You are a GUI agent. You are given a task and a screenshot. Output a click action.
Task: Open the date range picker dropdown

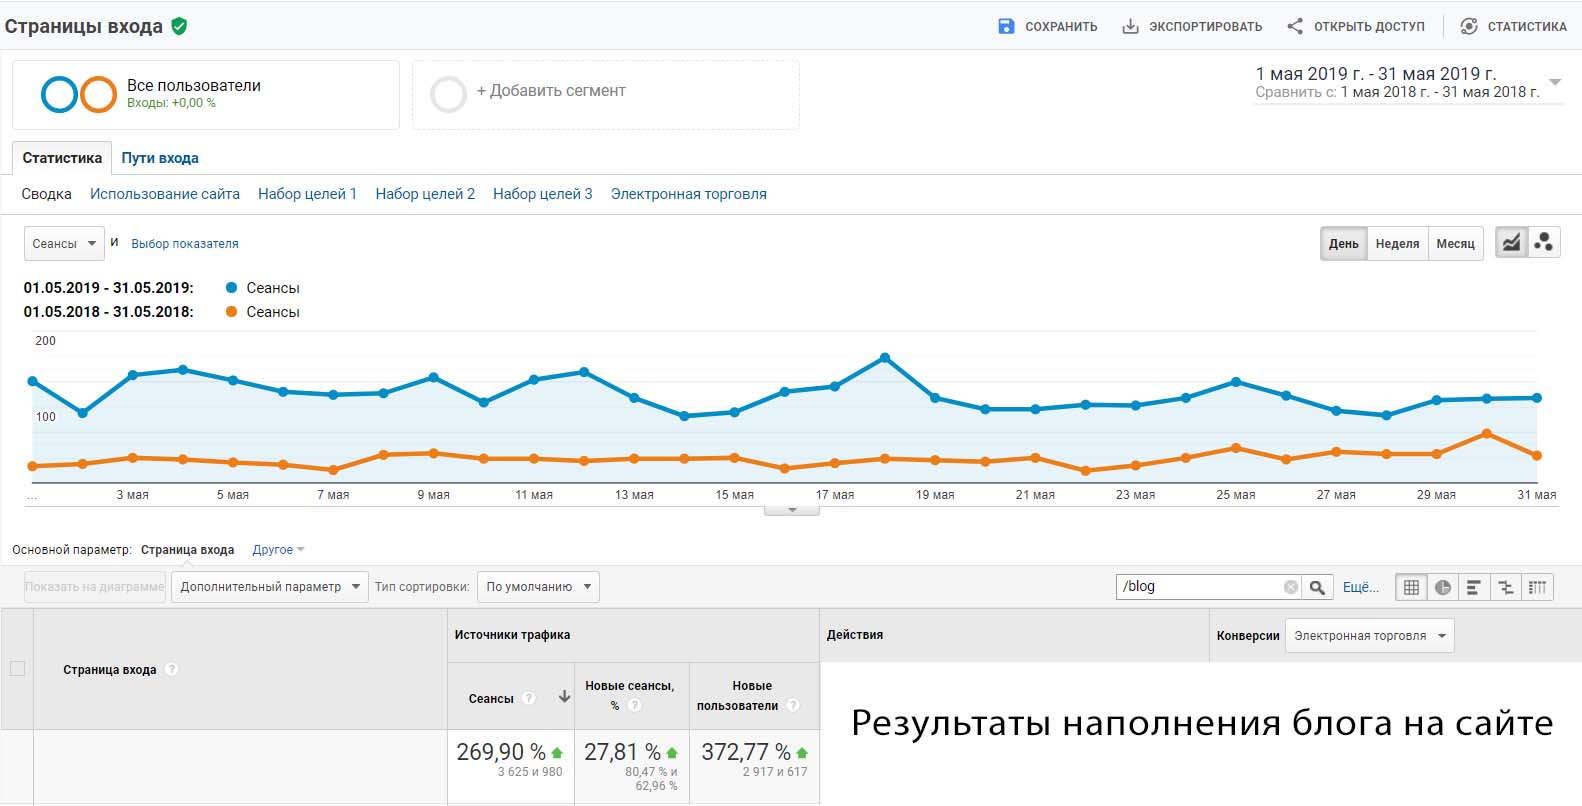[1554, 82]
